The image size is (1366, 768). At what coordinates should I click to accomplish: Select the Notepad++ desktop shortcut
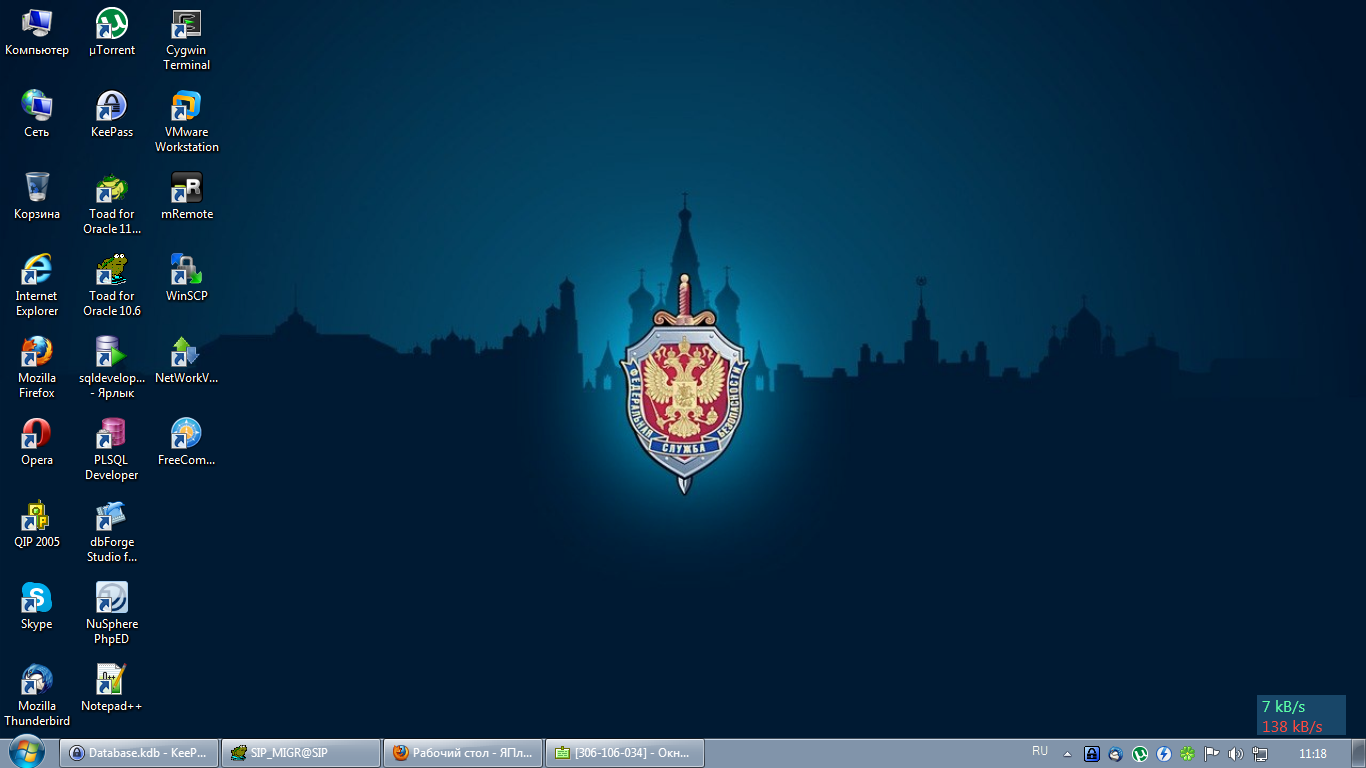click(x=112, y=688)
